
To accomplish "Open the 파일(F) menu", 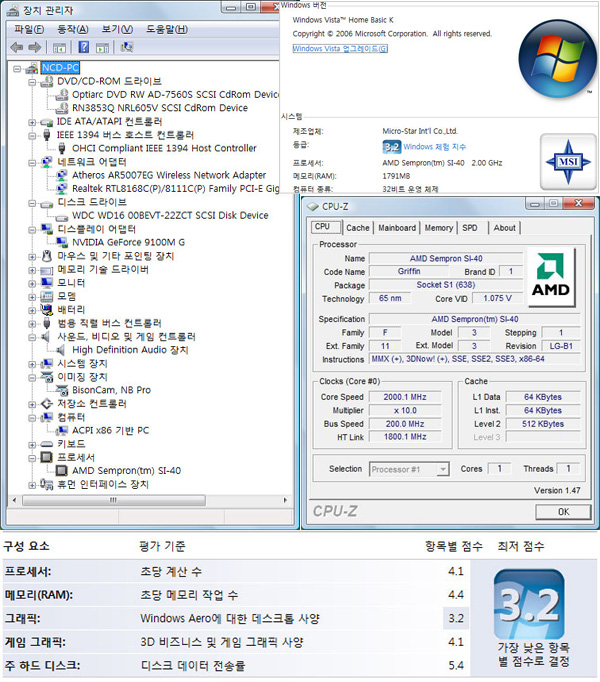I will click(29, 29).
